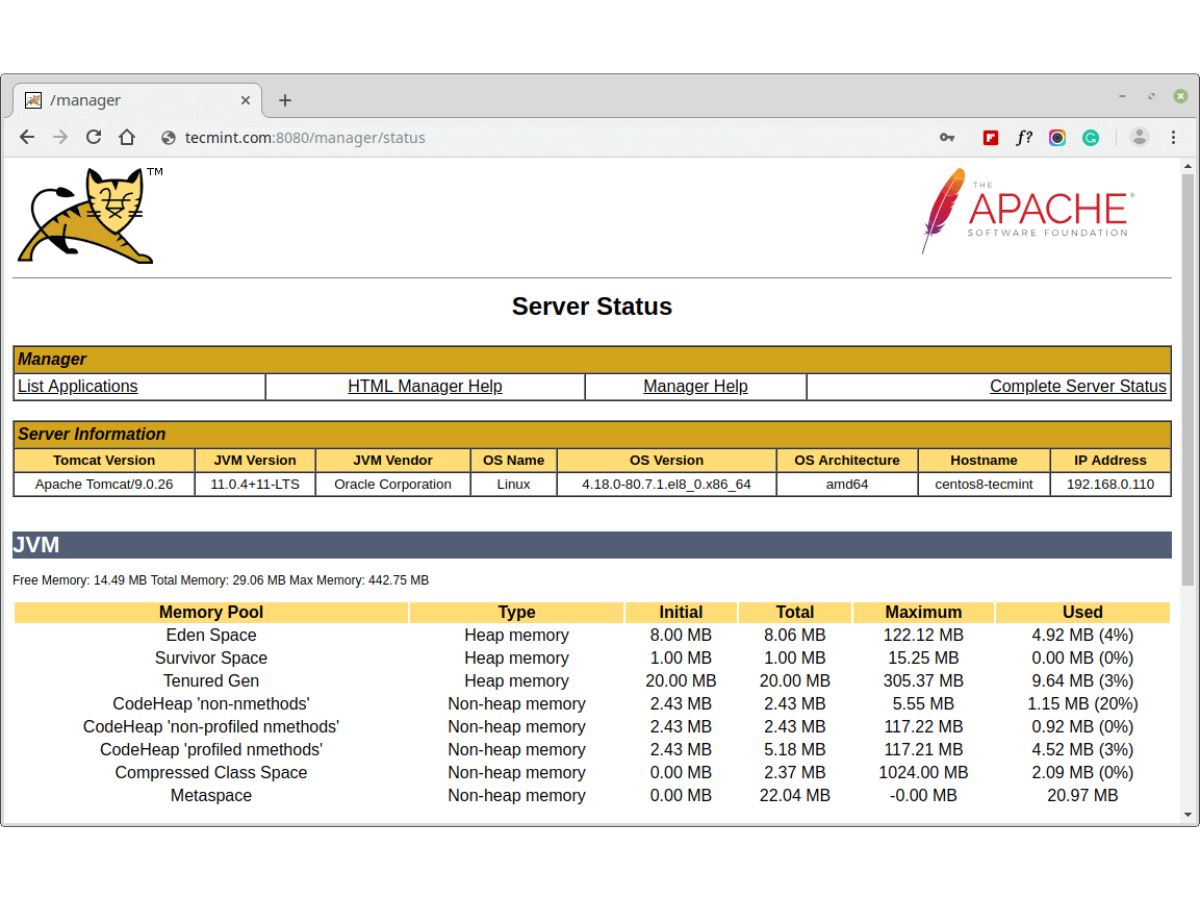Click 'Metaspace' row name
Image resolution: width=1200 pixels, height=900 pixels.
[211, 796]
